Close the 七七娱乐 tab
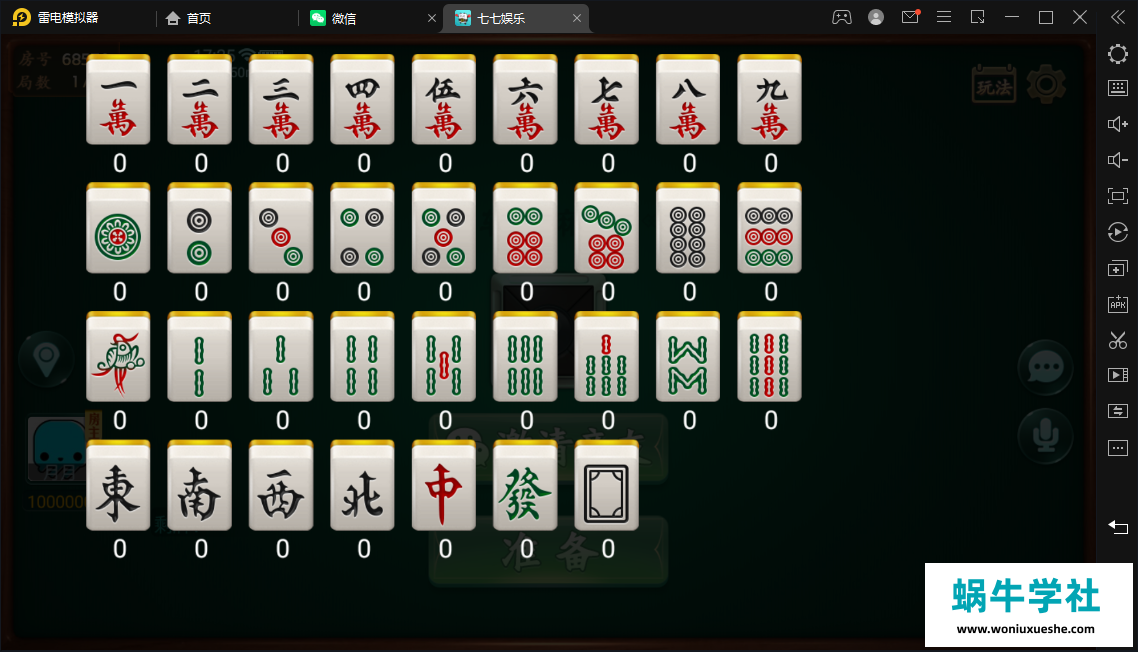 tap(577, 18)
